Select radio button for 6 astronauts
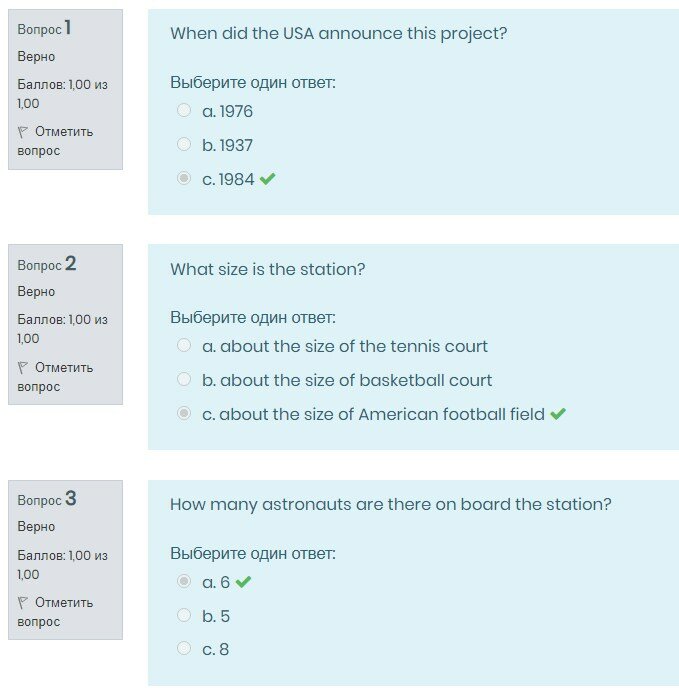Screen dimensions: 679x691 pos(184,582)
